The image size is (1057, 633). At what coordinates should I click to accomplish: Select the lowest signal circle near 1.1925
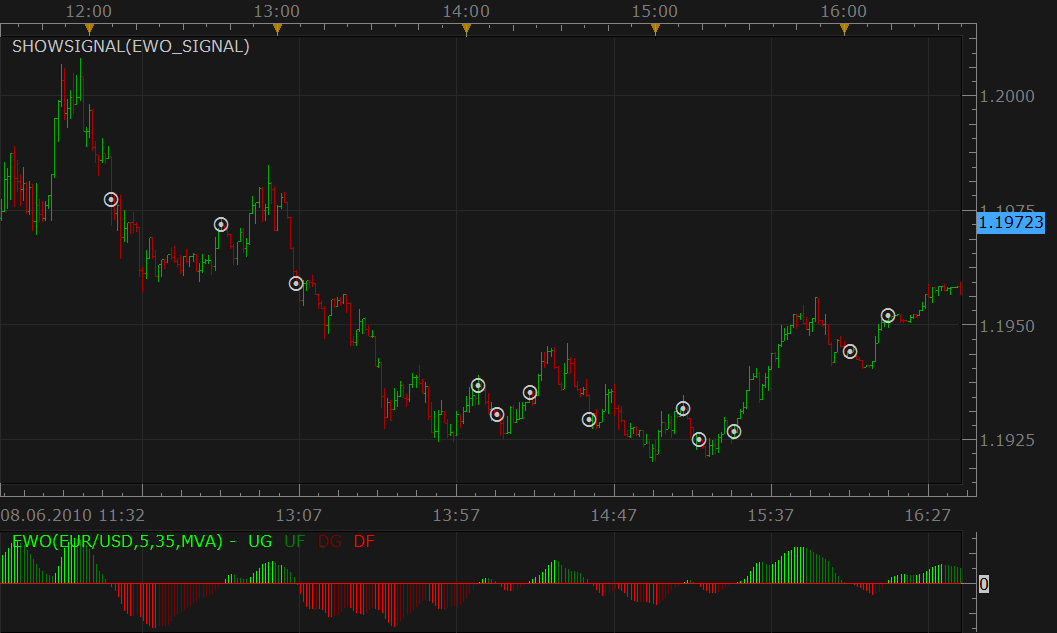click(x=699, y=440)
